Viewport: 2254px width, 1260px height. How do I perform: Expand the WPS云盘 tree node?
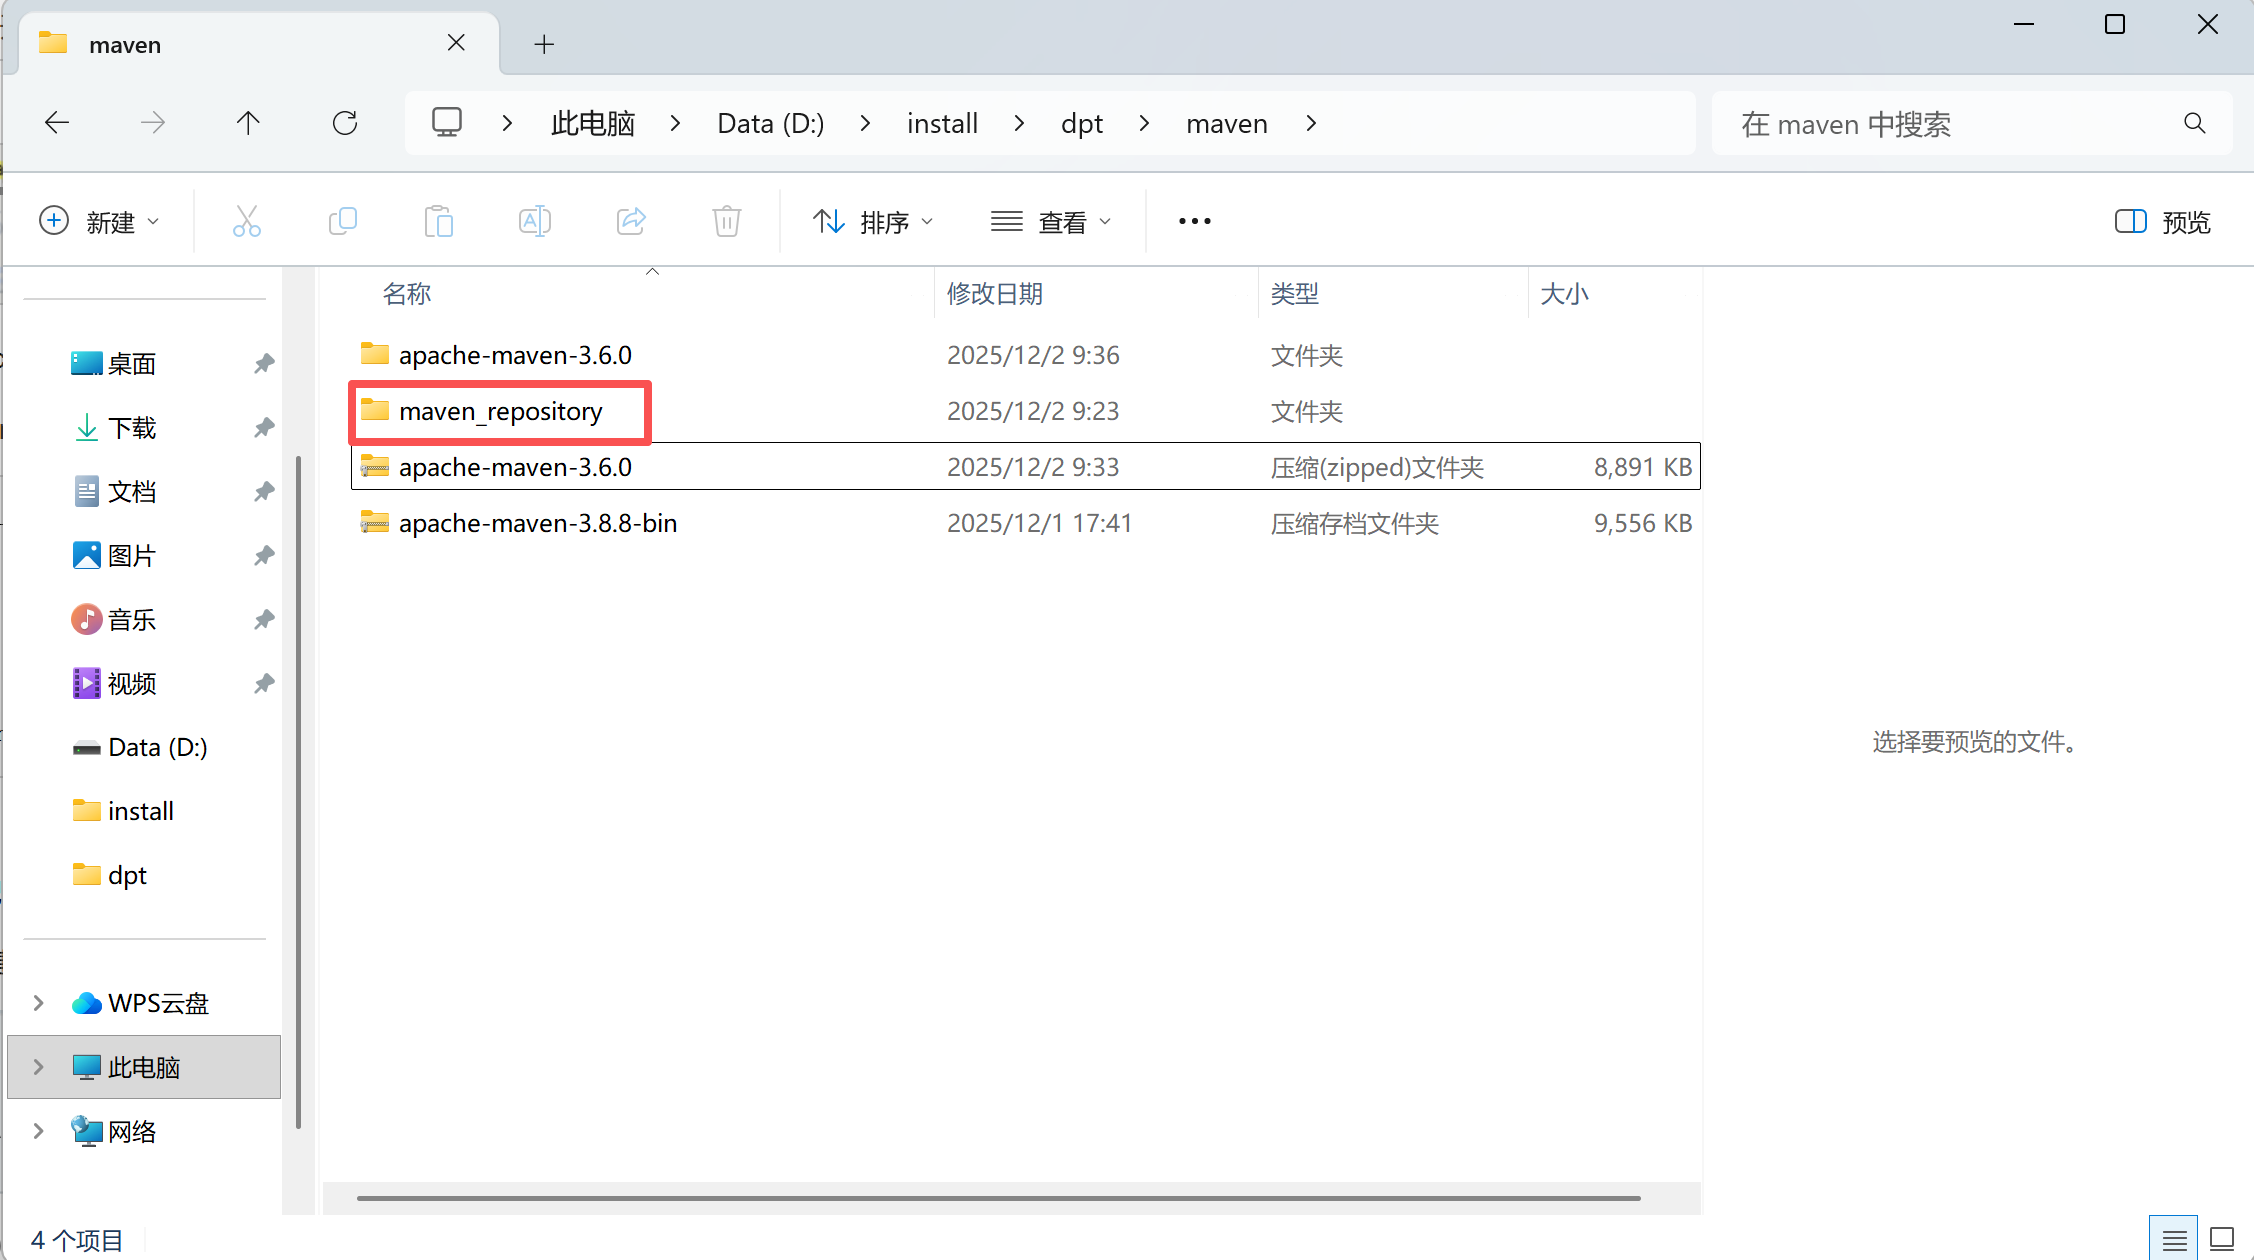point(38,1003)
